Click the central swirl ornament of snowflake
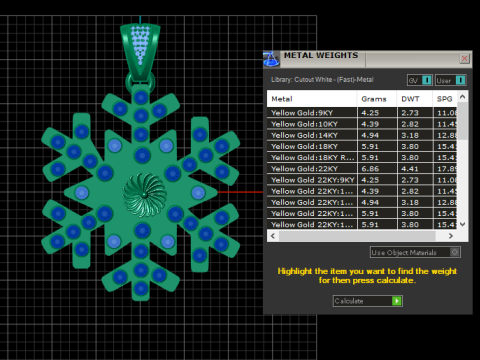 point(144,195)
